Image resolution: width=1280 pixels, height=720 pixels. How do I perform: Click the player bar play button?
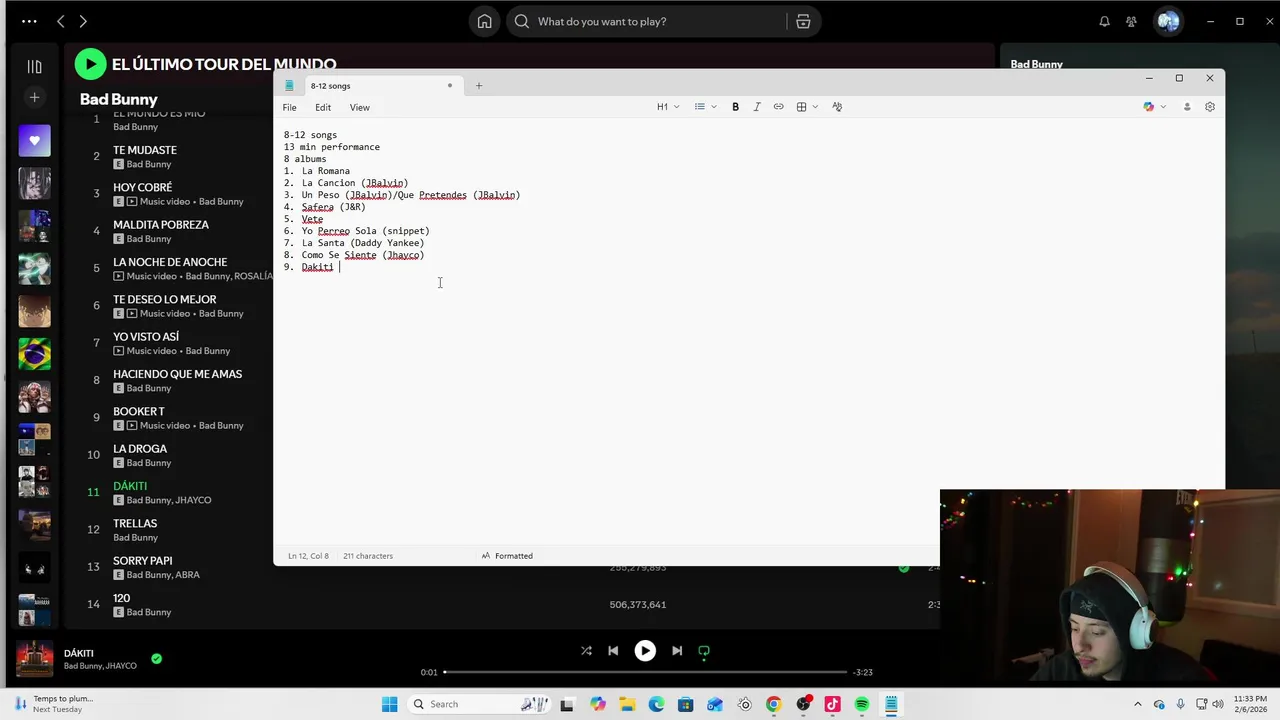click(x=645, y=651)
